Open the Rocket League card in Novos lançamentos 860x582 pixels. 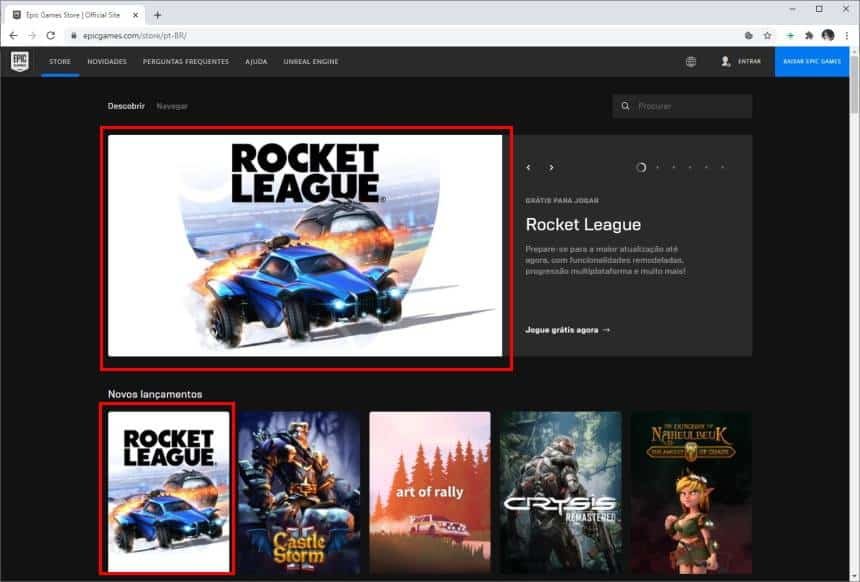pyautogui.click(x=168, y=491)
